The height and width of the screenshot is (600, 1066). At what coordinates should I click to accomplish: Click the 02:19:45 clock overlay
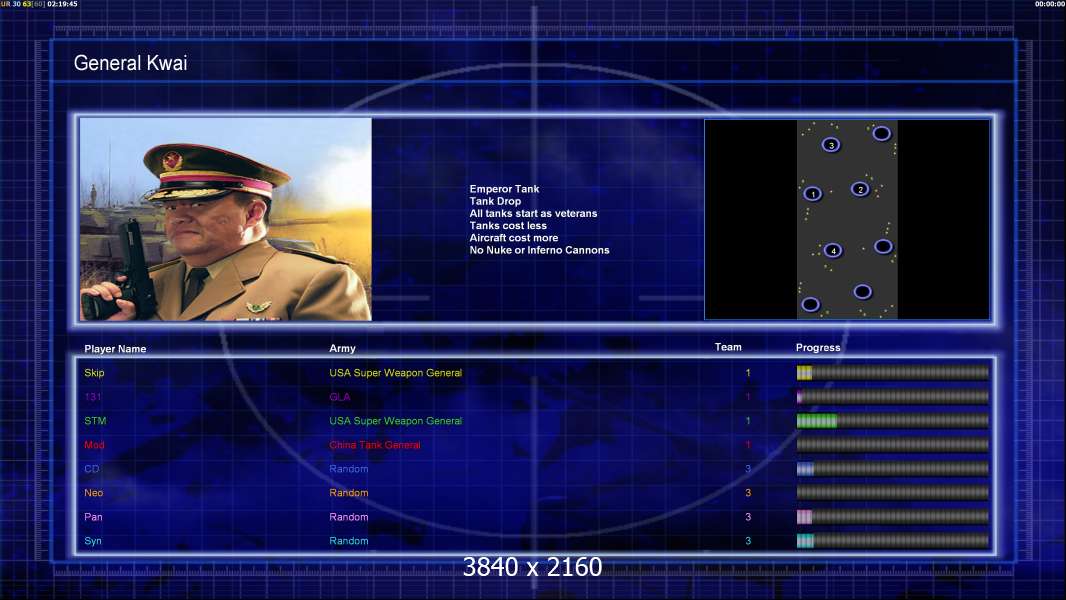point(62,4)
